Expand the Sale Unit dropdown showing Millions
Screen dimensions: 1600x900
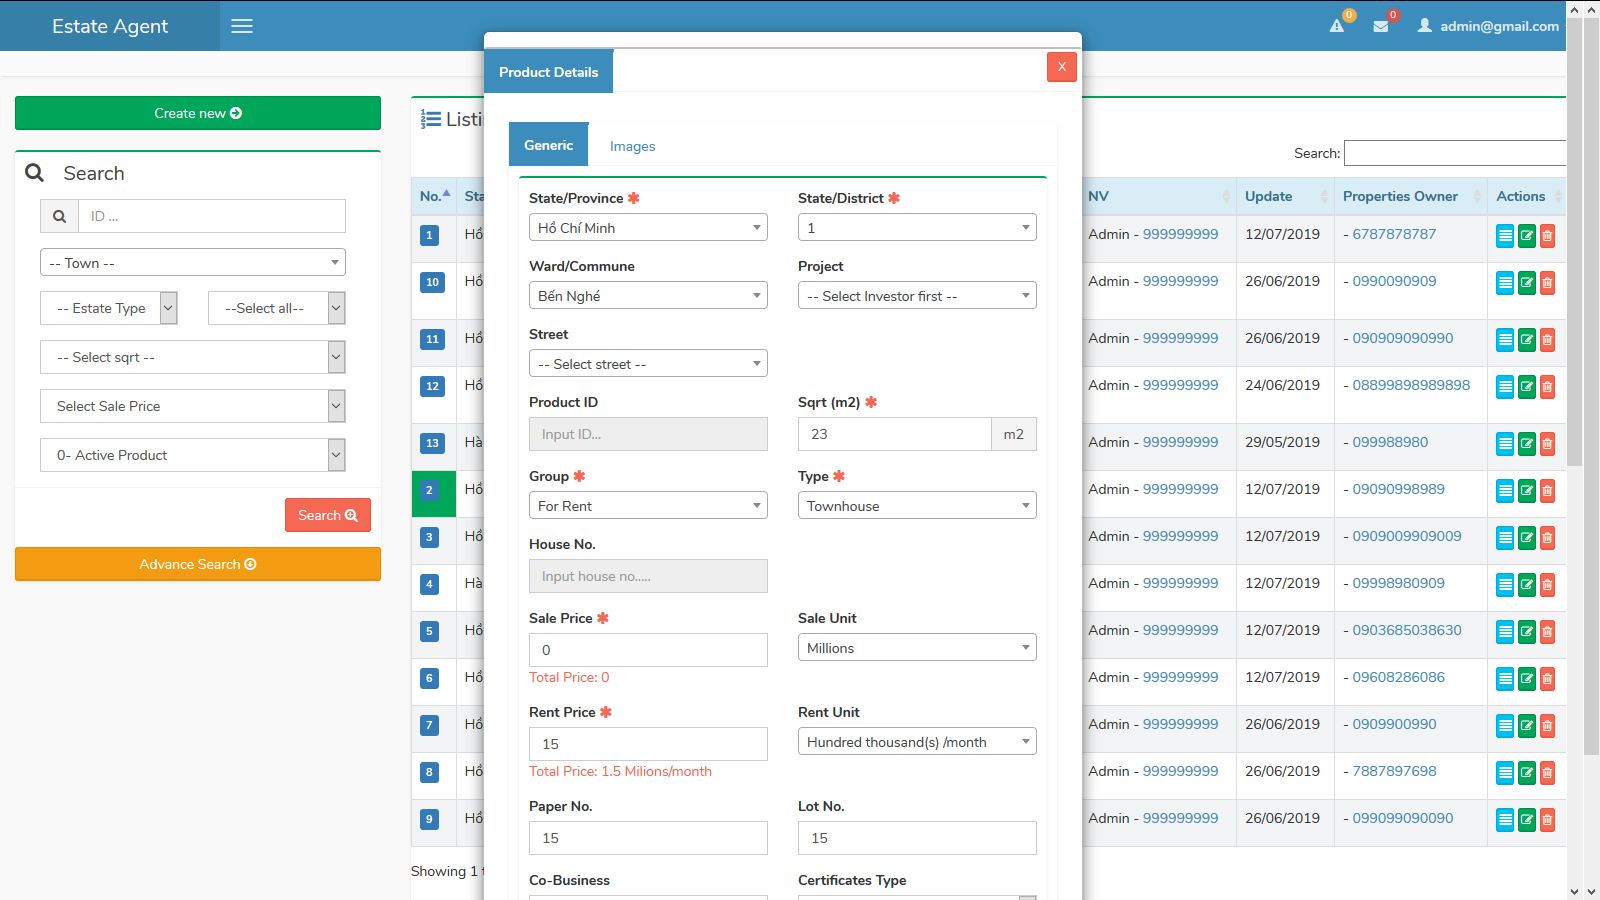(917, 648)
